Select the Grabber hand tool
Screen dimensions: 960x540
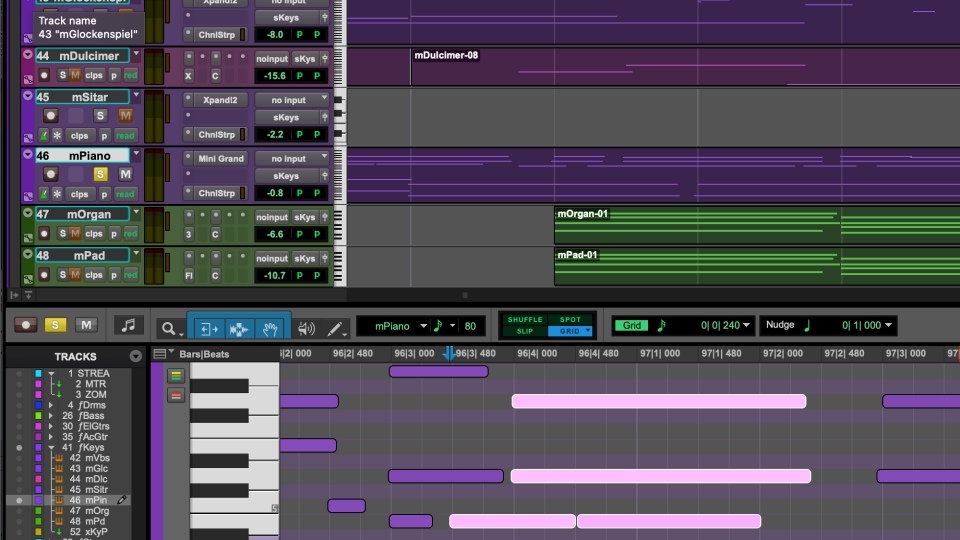[x=269, y=329]
